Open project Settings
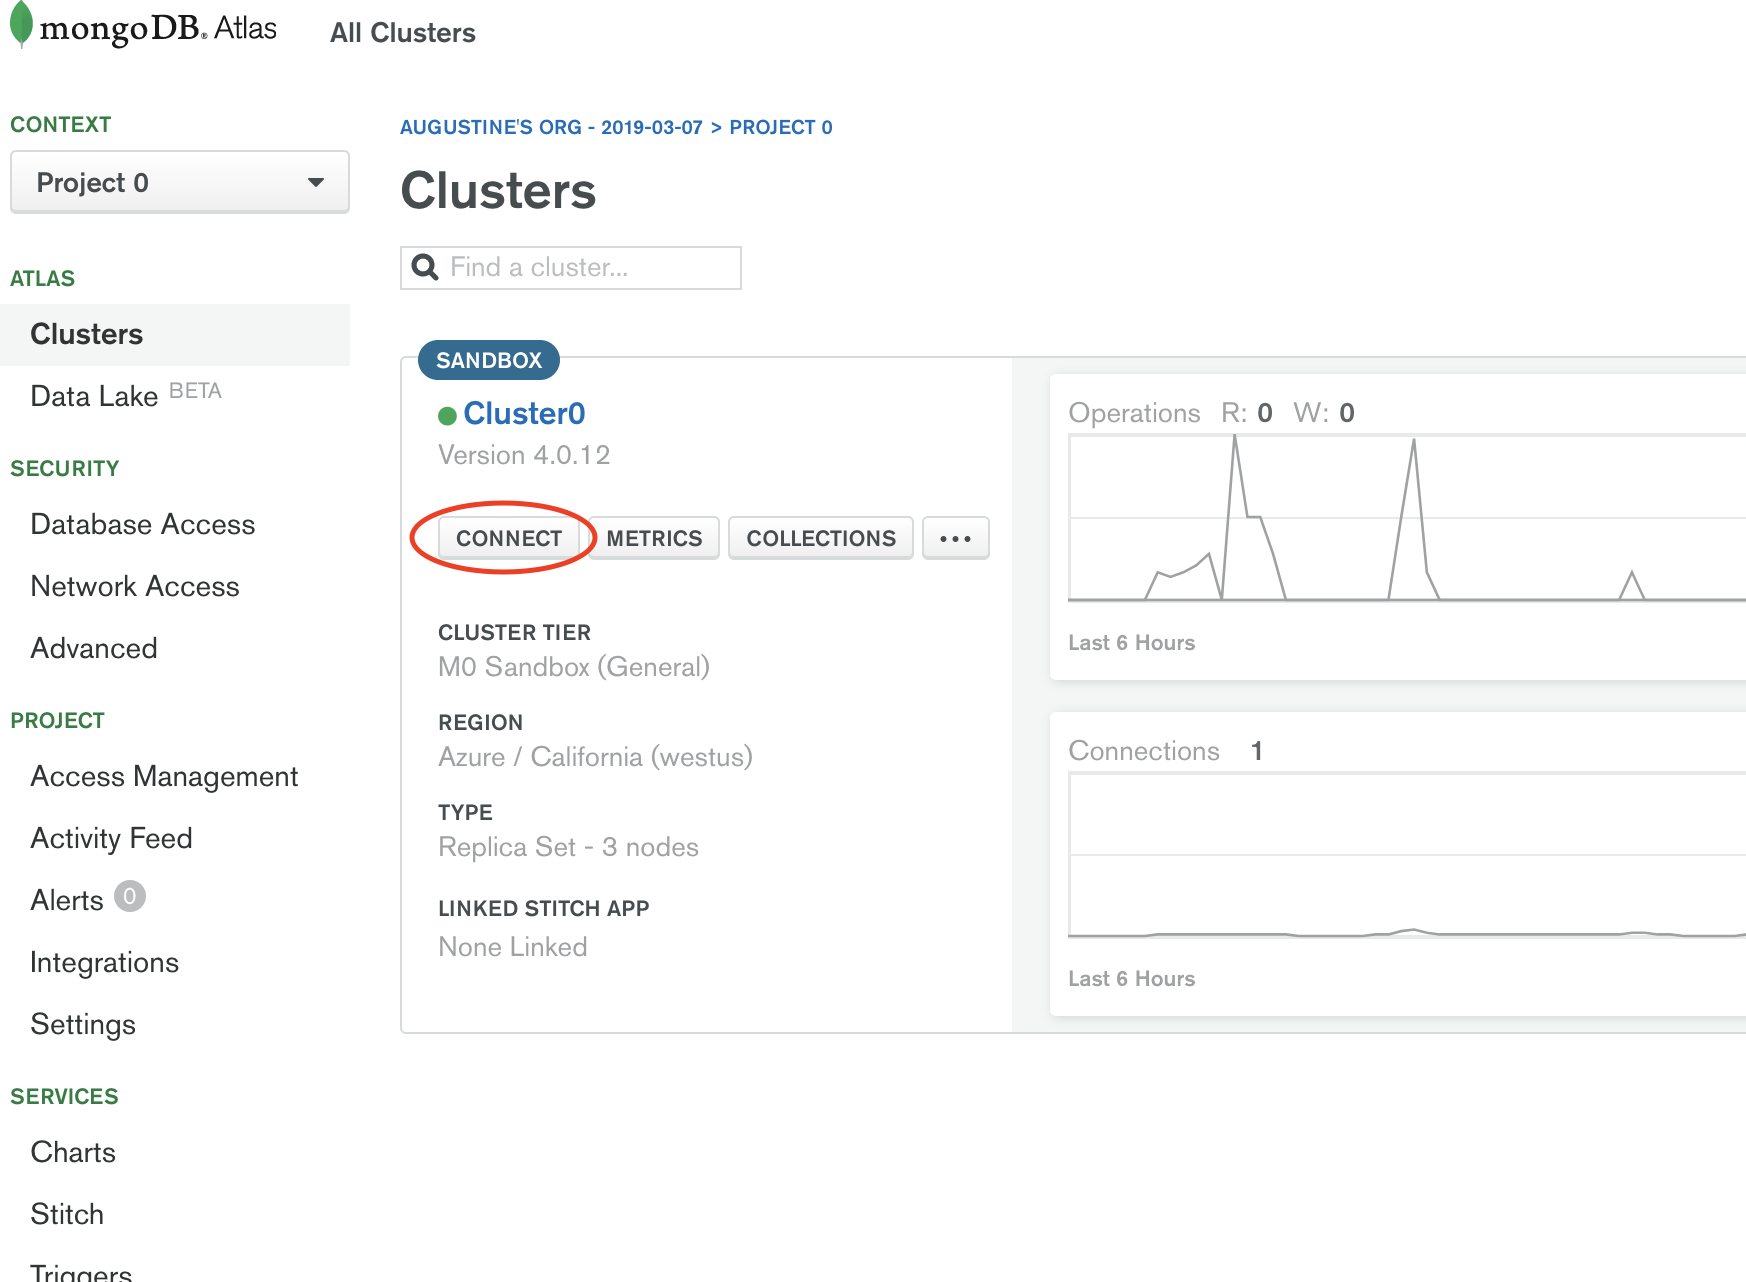1746x1282 pixels. [83, 1024]
